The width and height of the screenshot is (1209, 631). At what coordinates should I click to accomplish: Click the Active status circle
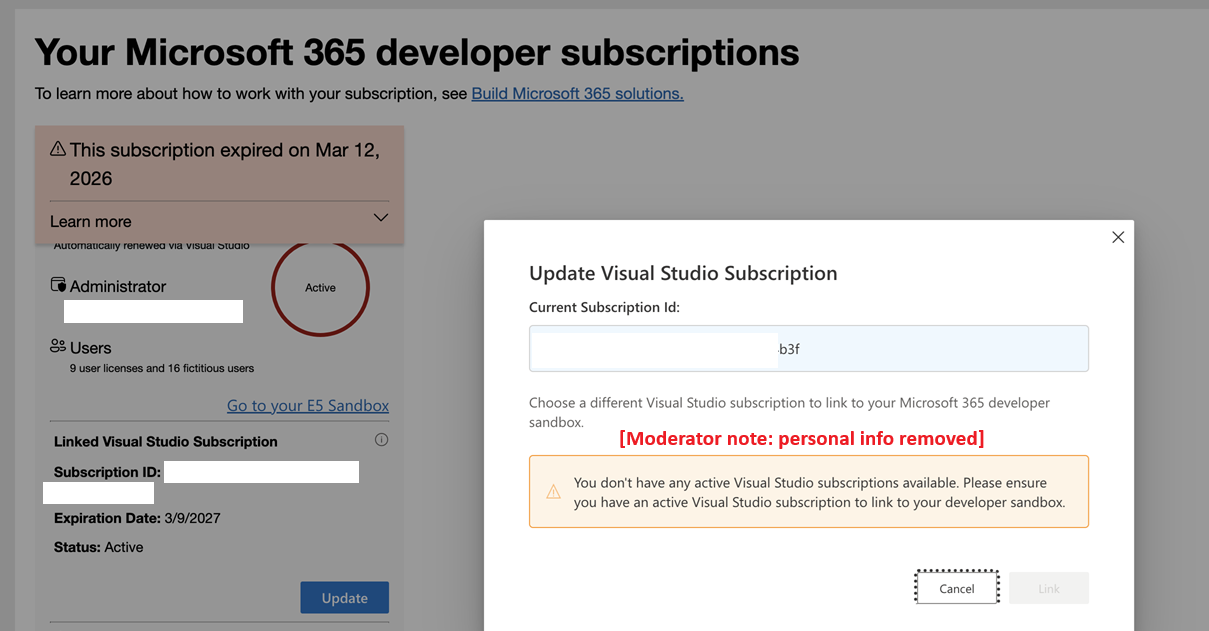(320, 288)
